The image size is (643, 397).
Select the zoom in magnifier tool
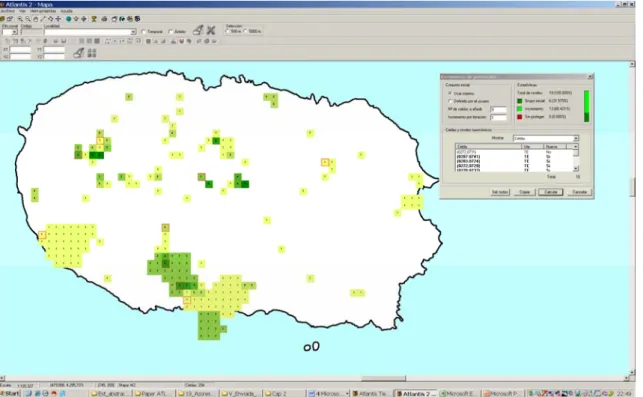pyautogui.click(x=20, y=19)
